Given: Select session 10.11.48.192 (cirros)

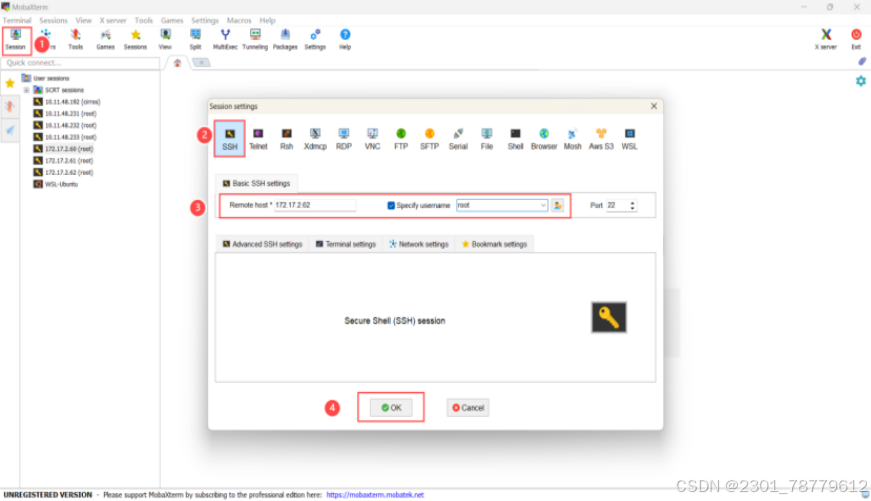Looking at the screenshot, I should point(67,102).
